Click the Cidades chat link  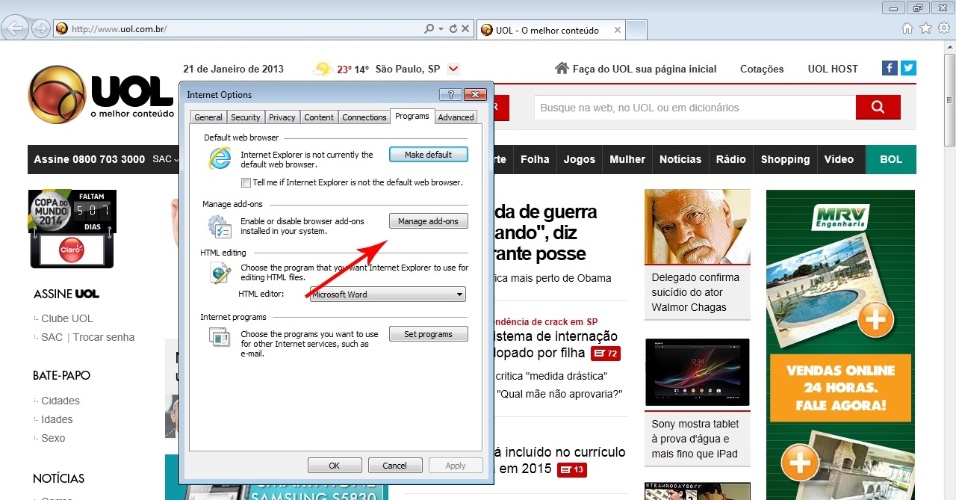pos(60,401)
